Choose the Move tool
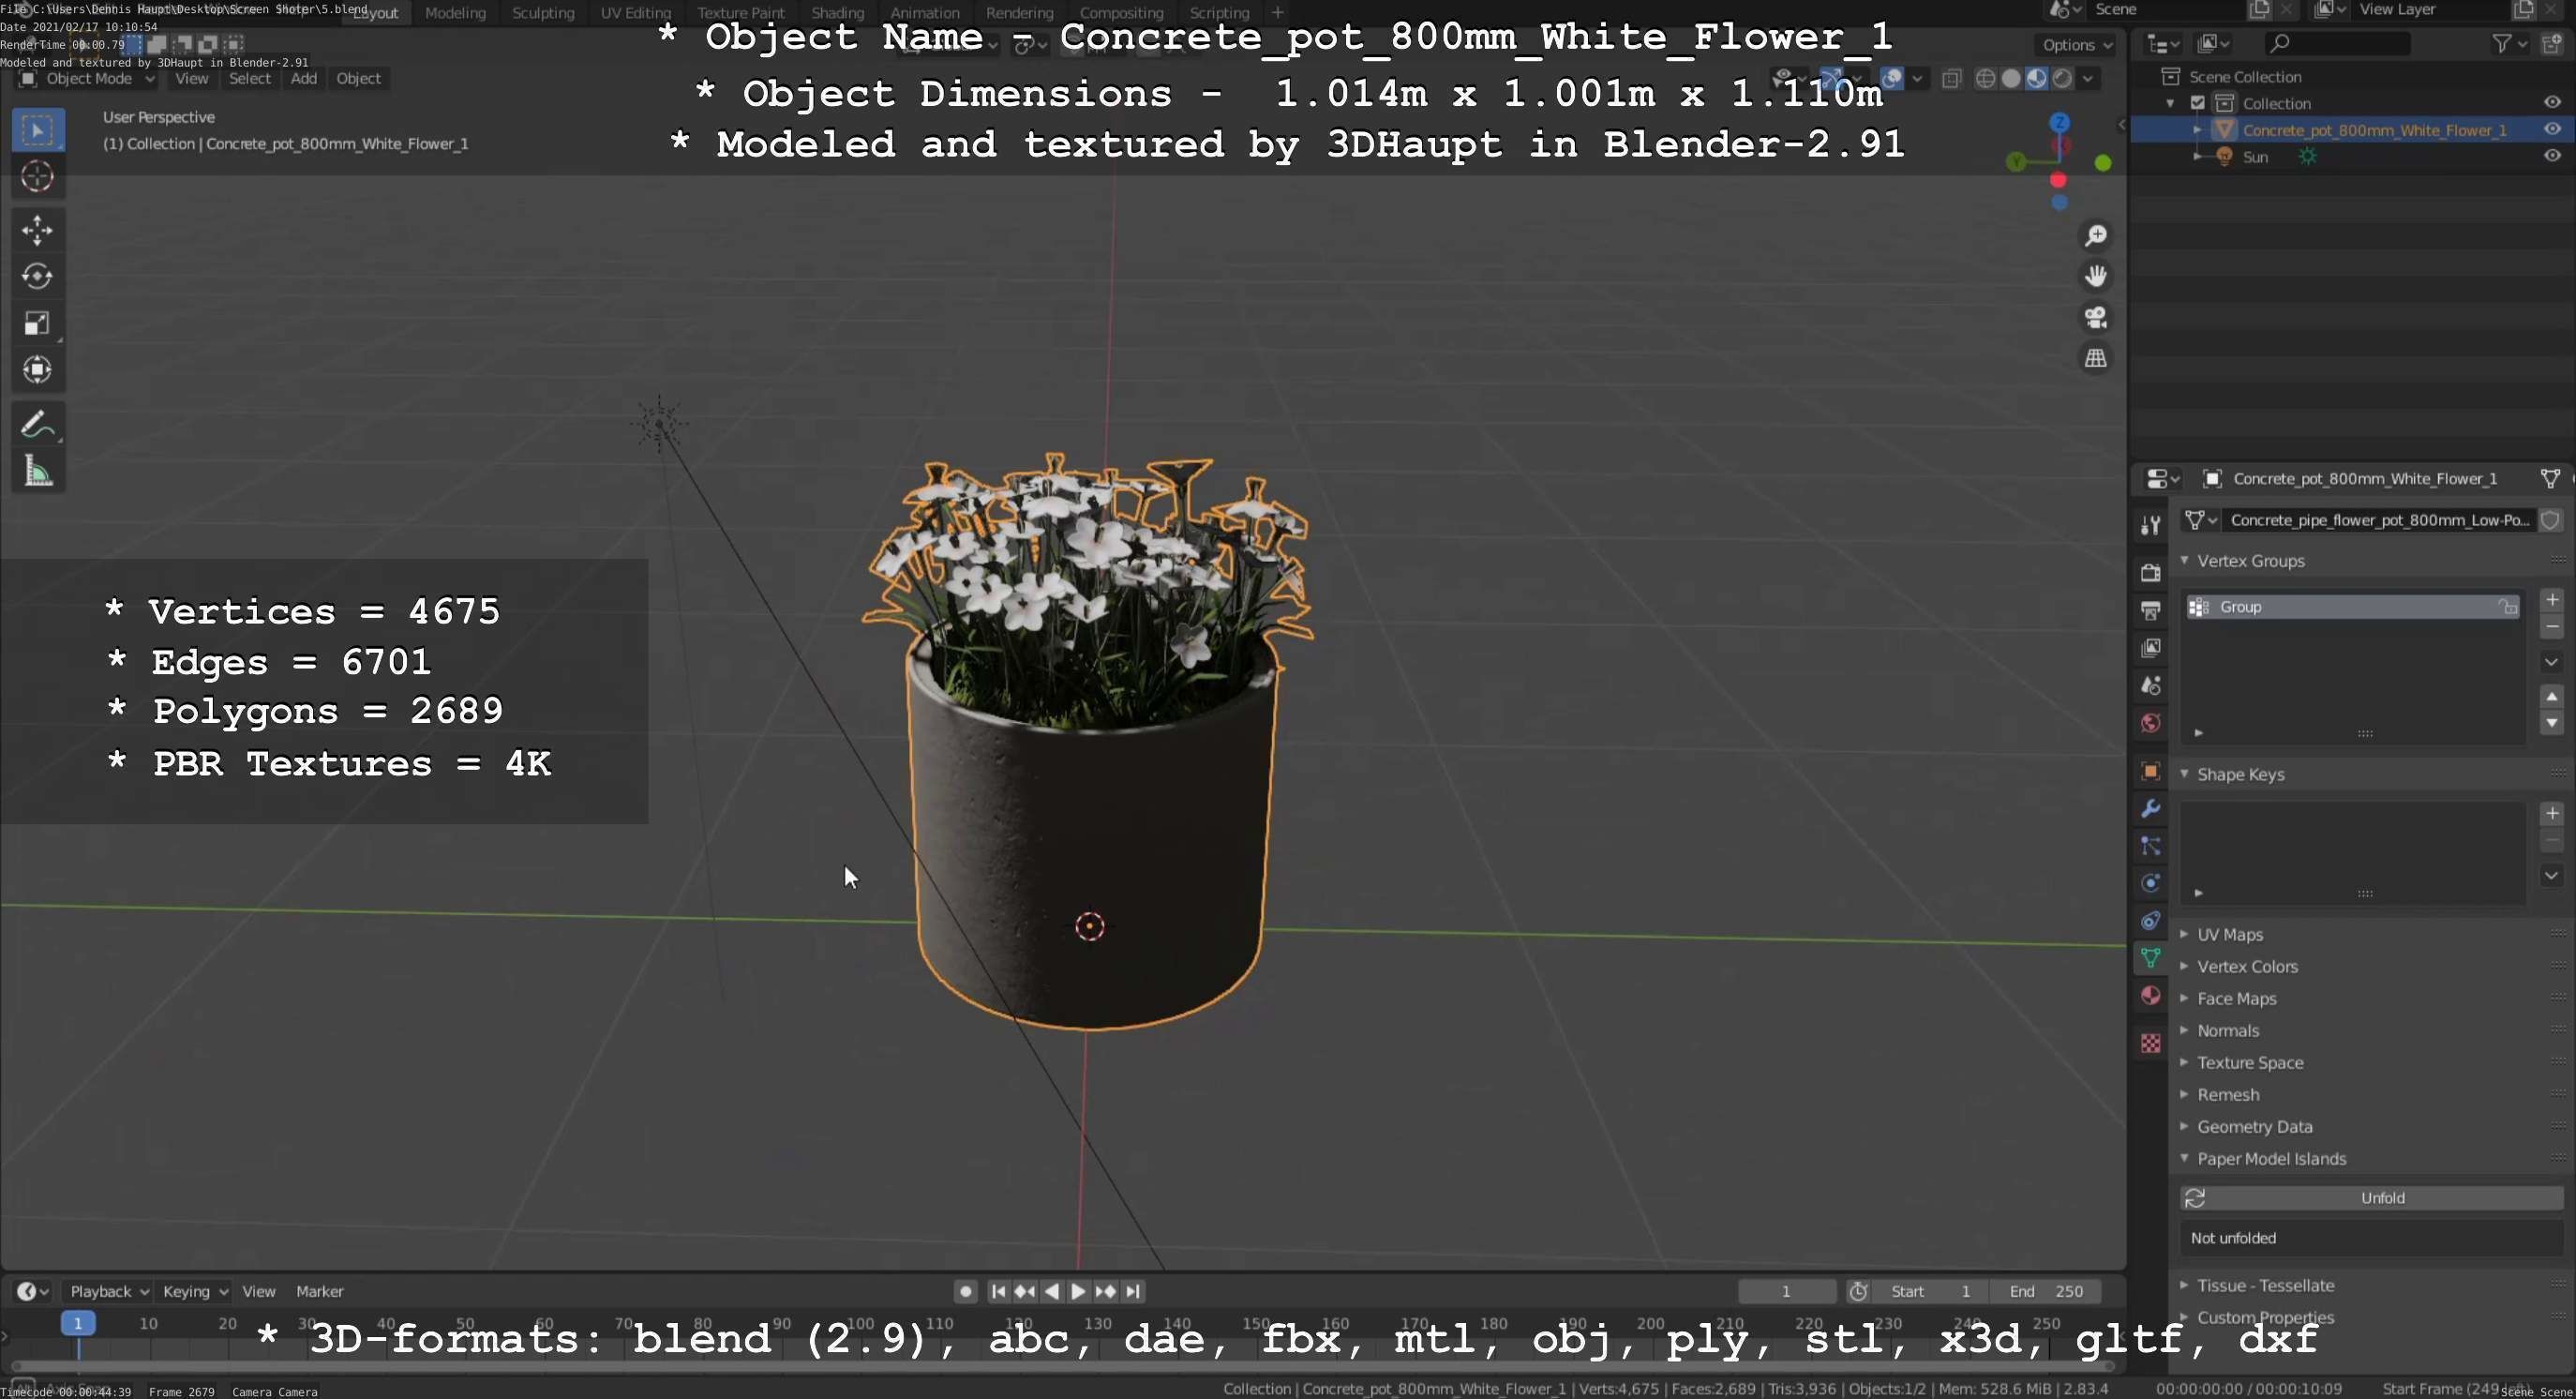The image size is (2576, 1399). click(38, 230)
